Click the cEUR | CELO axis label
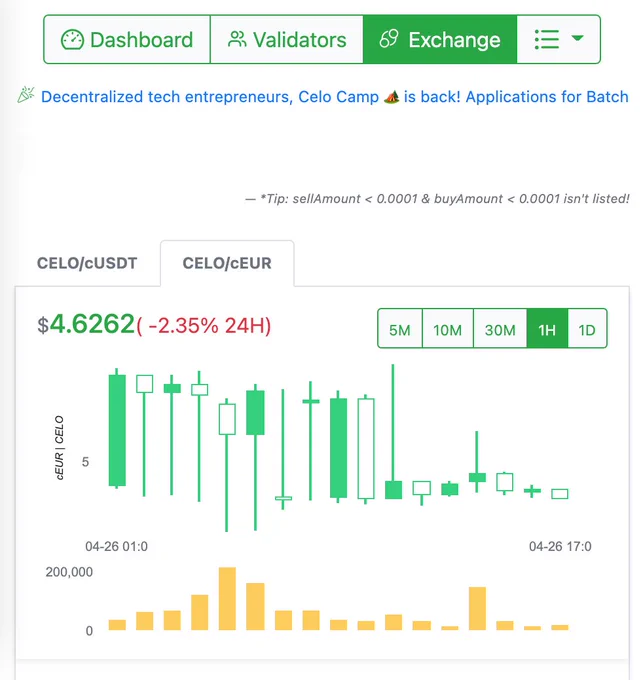The width and height of the screenshot is (643, 680). tap(59, 448)
